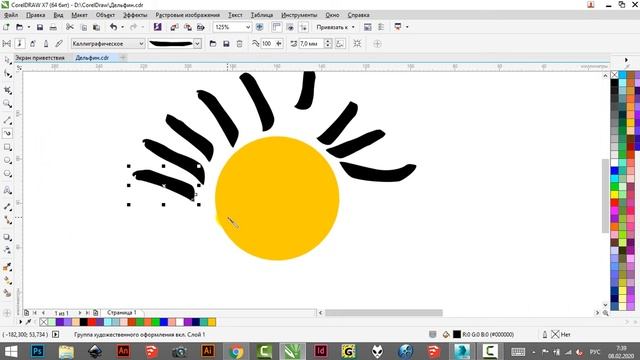
Task: Open the Effects (Эффекты) menu
Action: 135,15
